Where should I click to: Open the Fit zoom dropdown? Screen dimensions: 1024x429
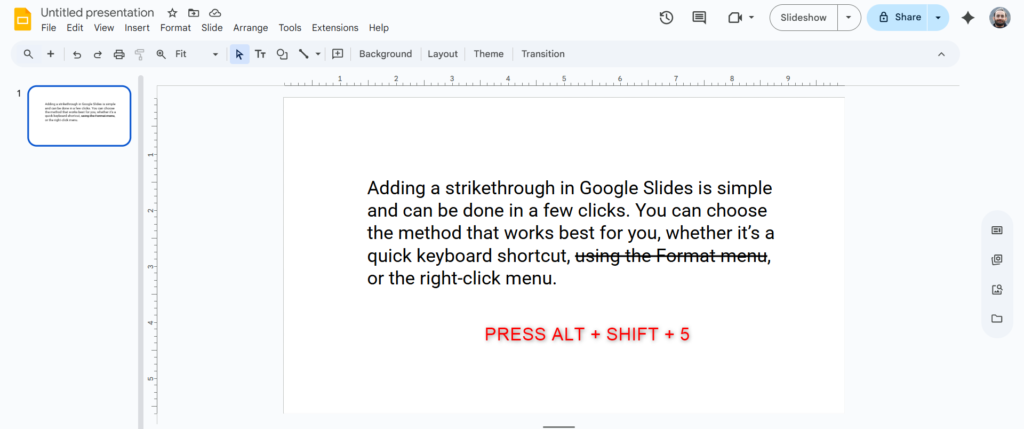point(196,54)
